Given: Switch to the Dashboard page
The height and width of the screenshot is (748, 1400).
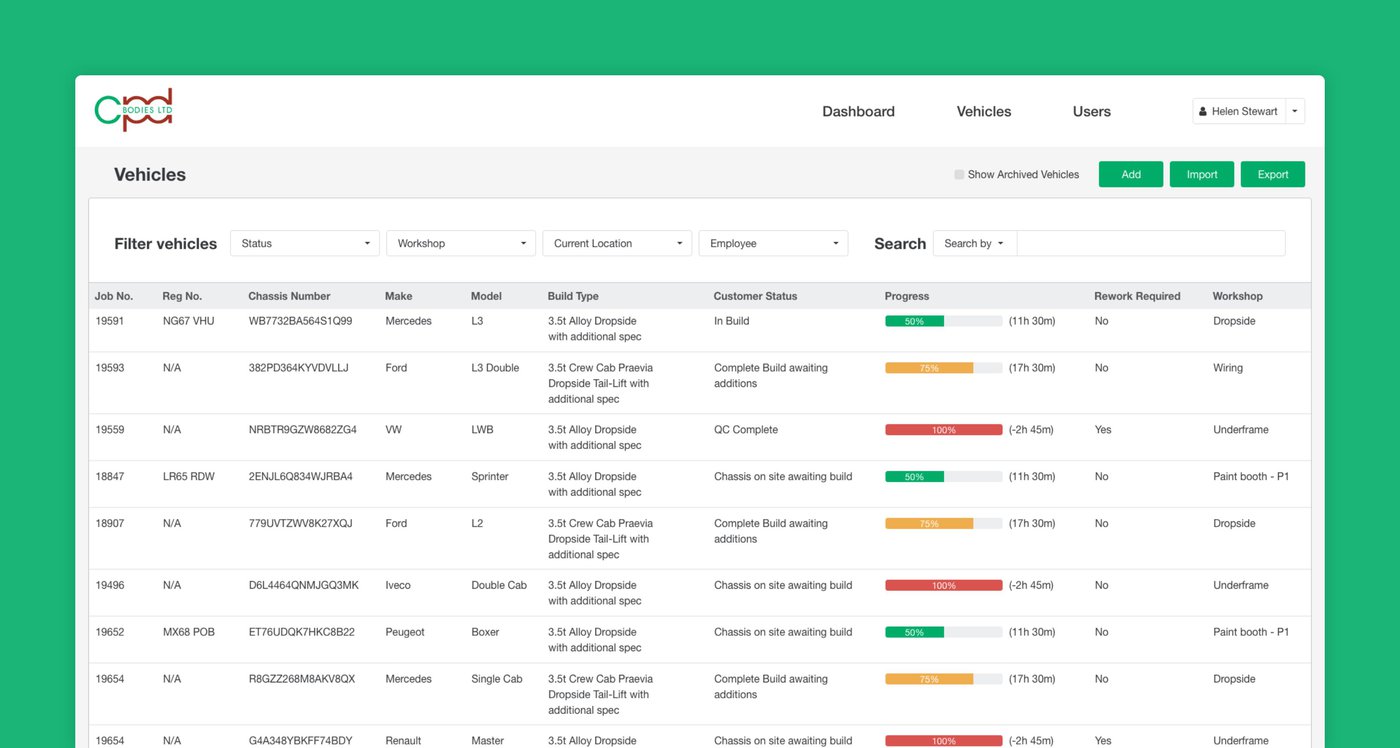Looking at the screenshot, I should pyautogui.click(x=858, y=111).
